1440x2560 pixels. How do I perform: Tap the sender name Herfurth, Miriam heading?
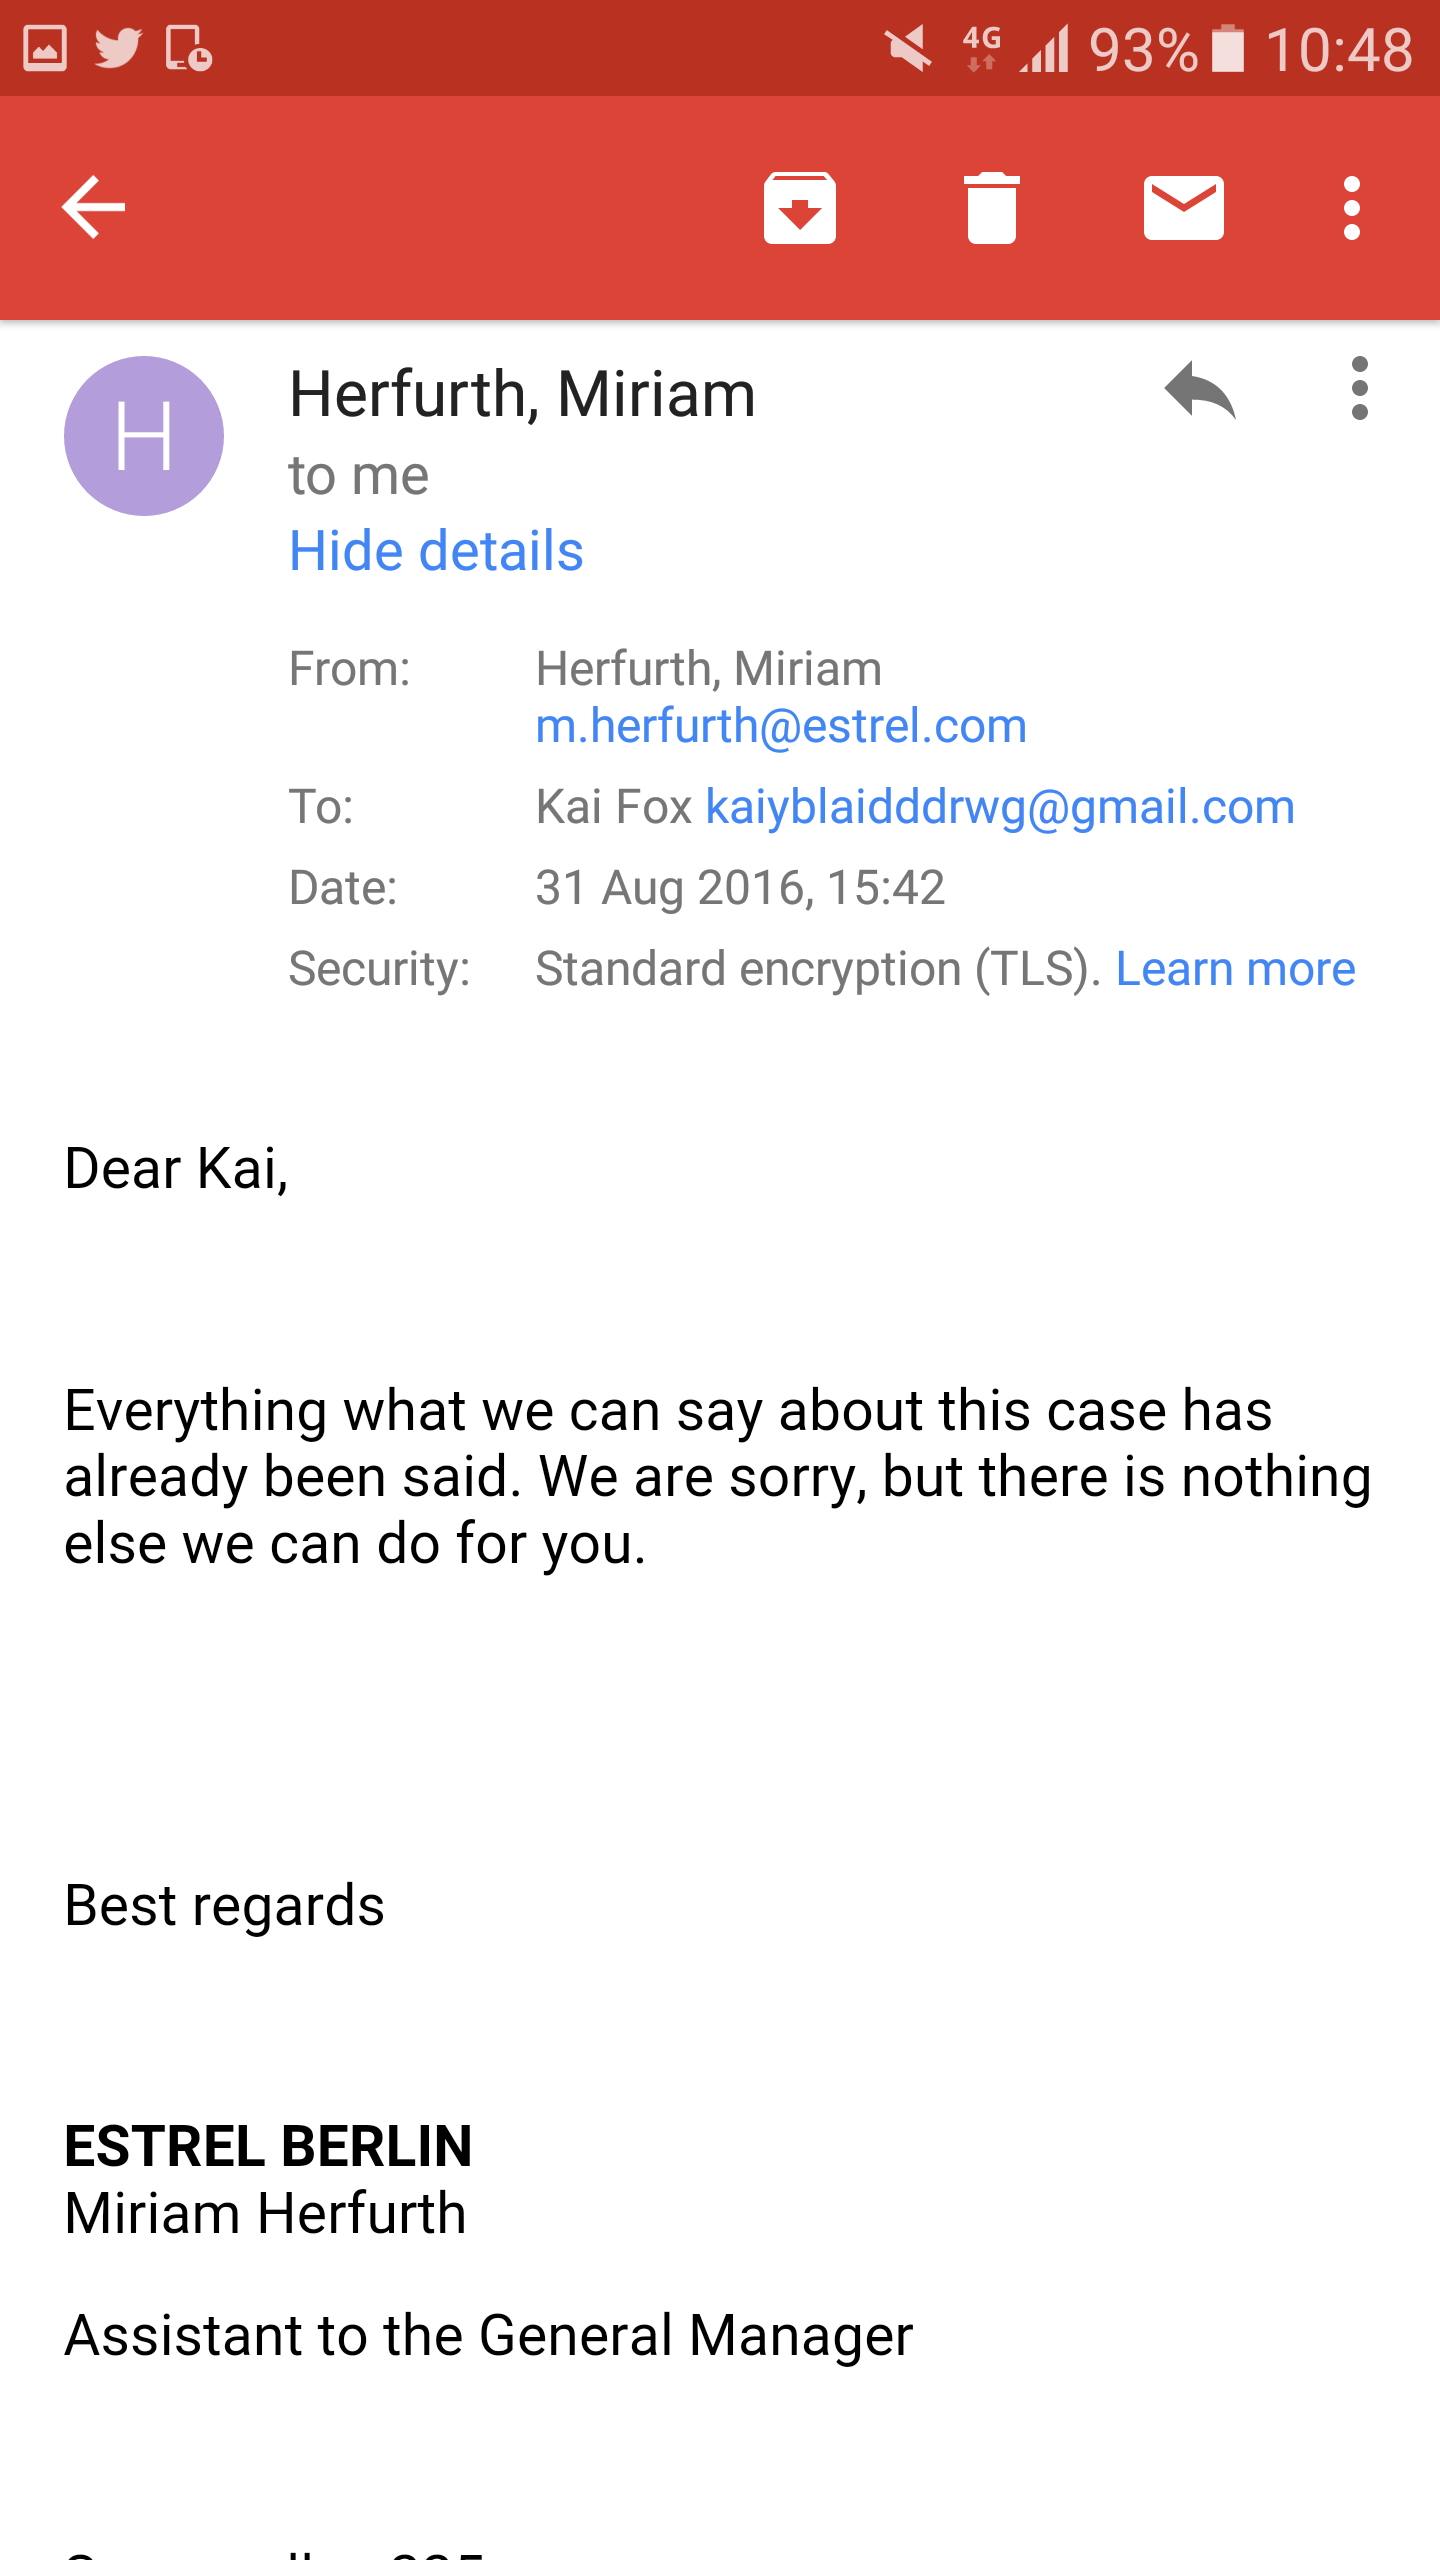pos(522,394)
